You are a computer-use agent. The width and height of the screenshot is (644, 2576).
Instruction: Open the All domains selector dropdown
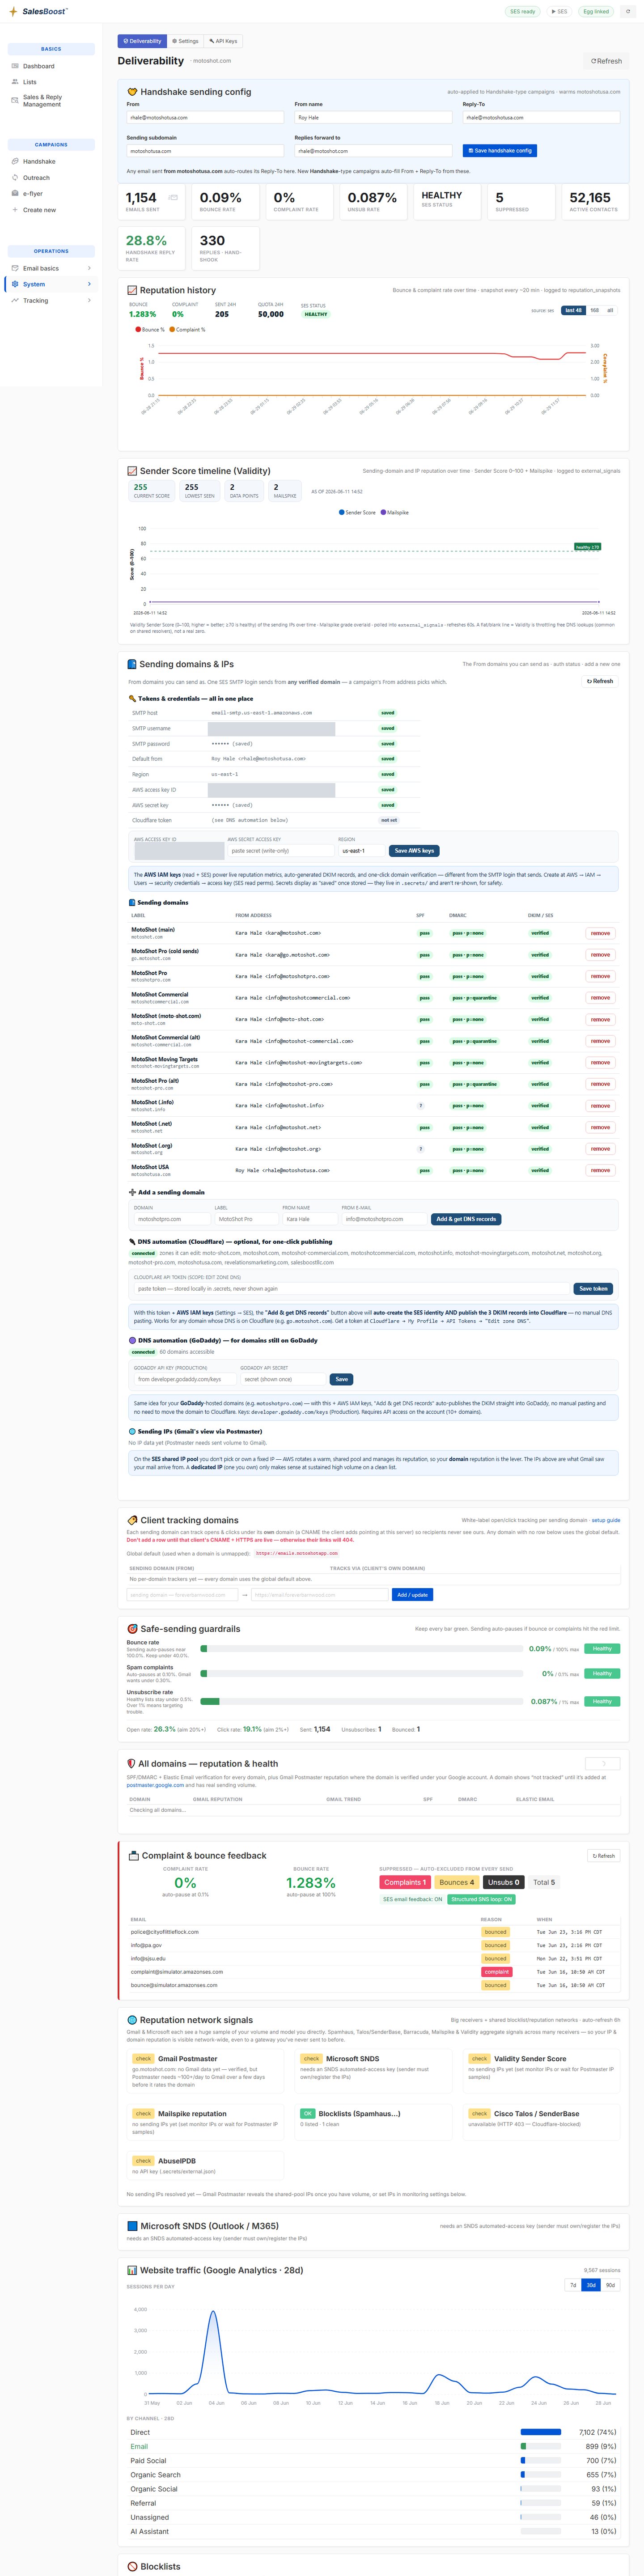602,1764
